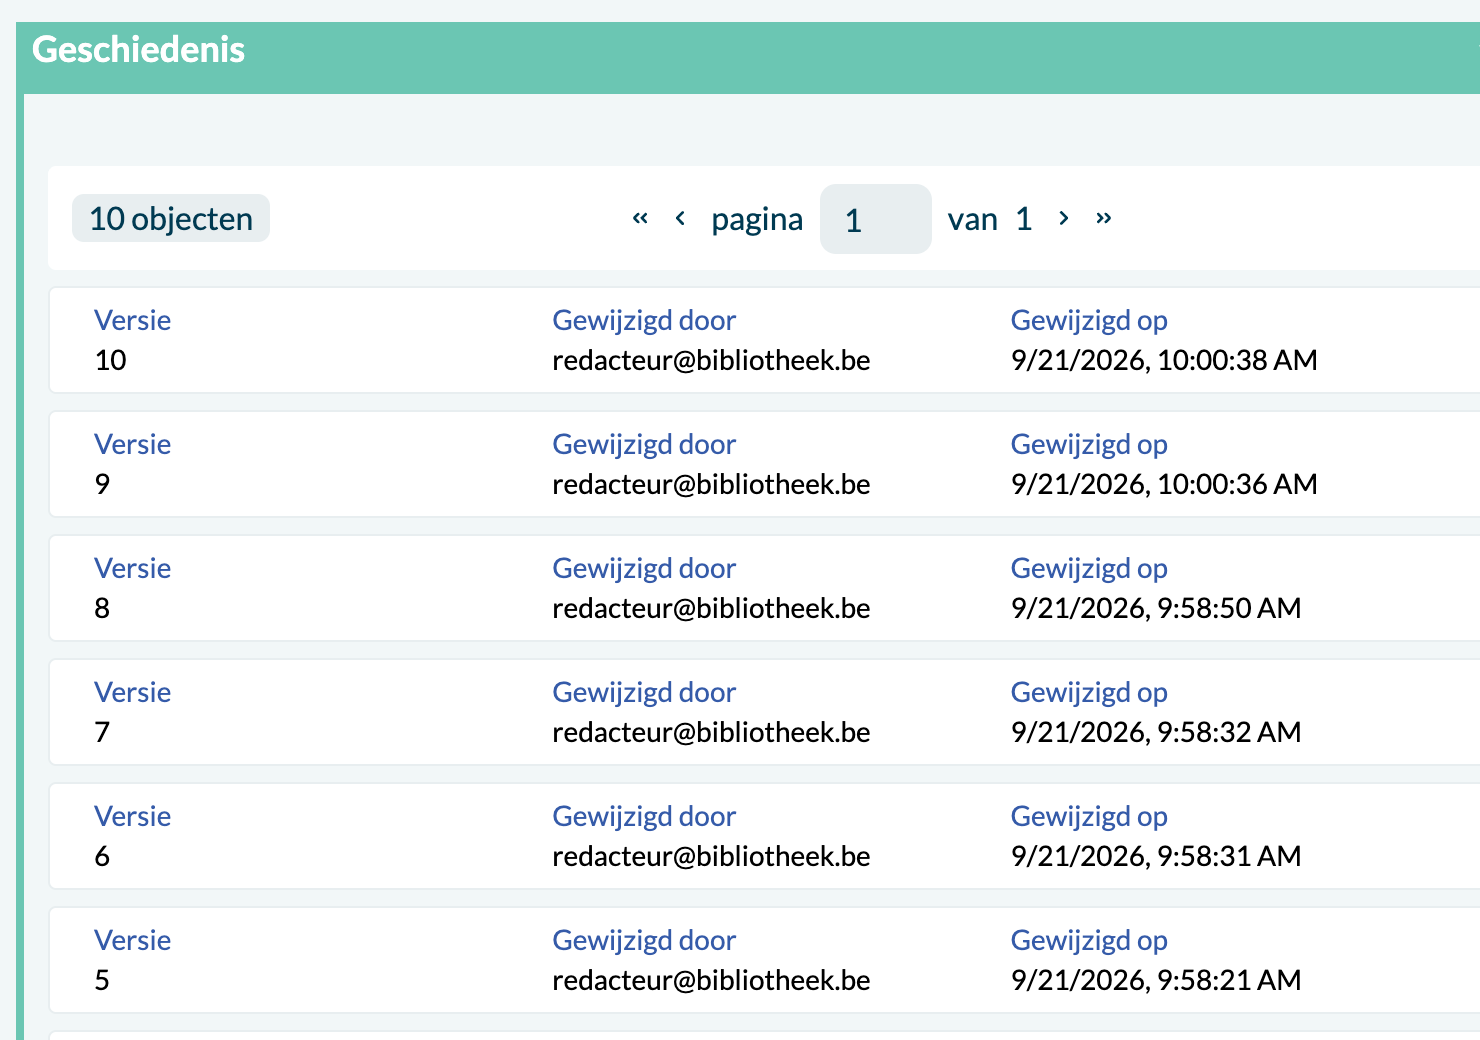This screenshot has height=1040, width=1480.
Task: Click 'Versie' label above version 10
Action: [x=132, y=320]
